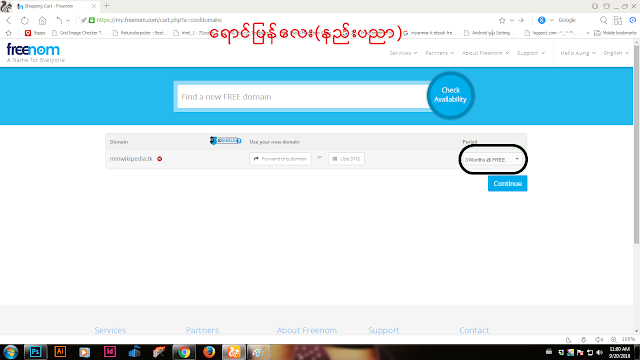Viewport: 640px width, 360px height.
Task: Open the myanmar it ebook bookmark
Action: [x=429, y=33]
